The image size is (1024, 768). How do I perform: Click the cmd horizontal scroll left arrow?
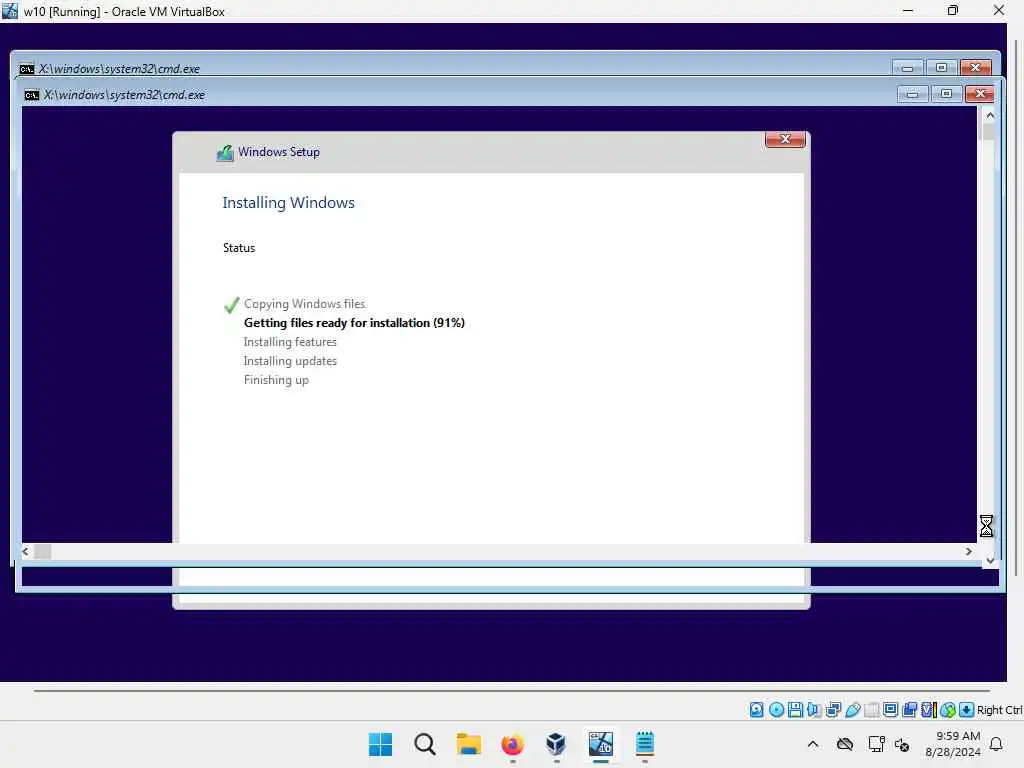tap(25, 552)
